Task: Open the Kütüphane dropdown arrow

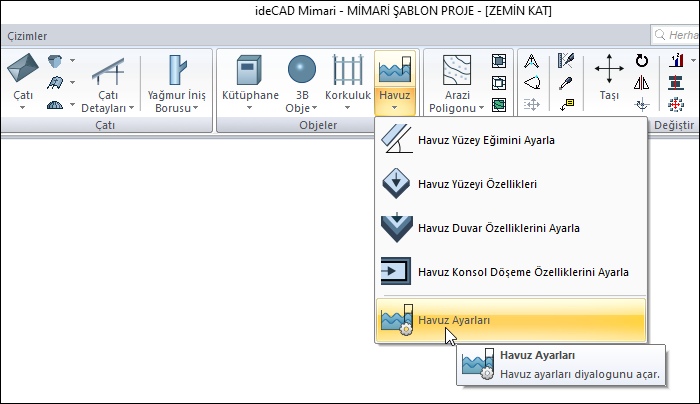Action: pos(249,108)
